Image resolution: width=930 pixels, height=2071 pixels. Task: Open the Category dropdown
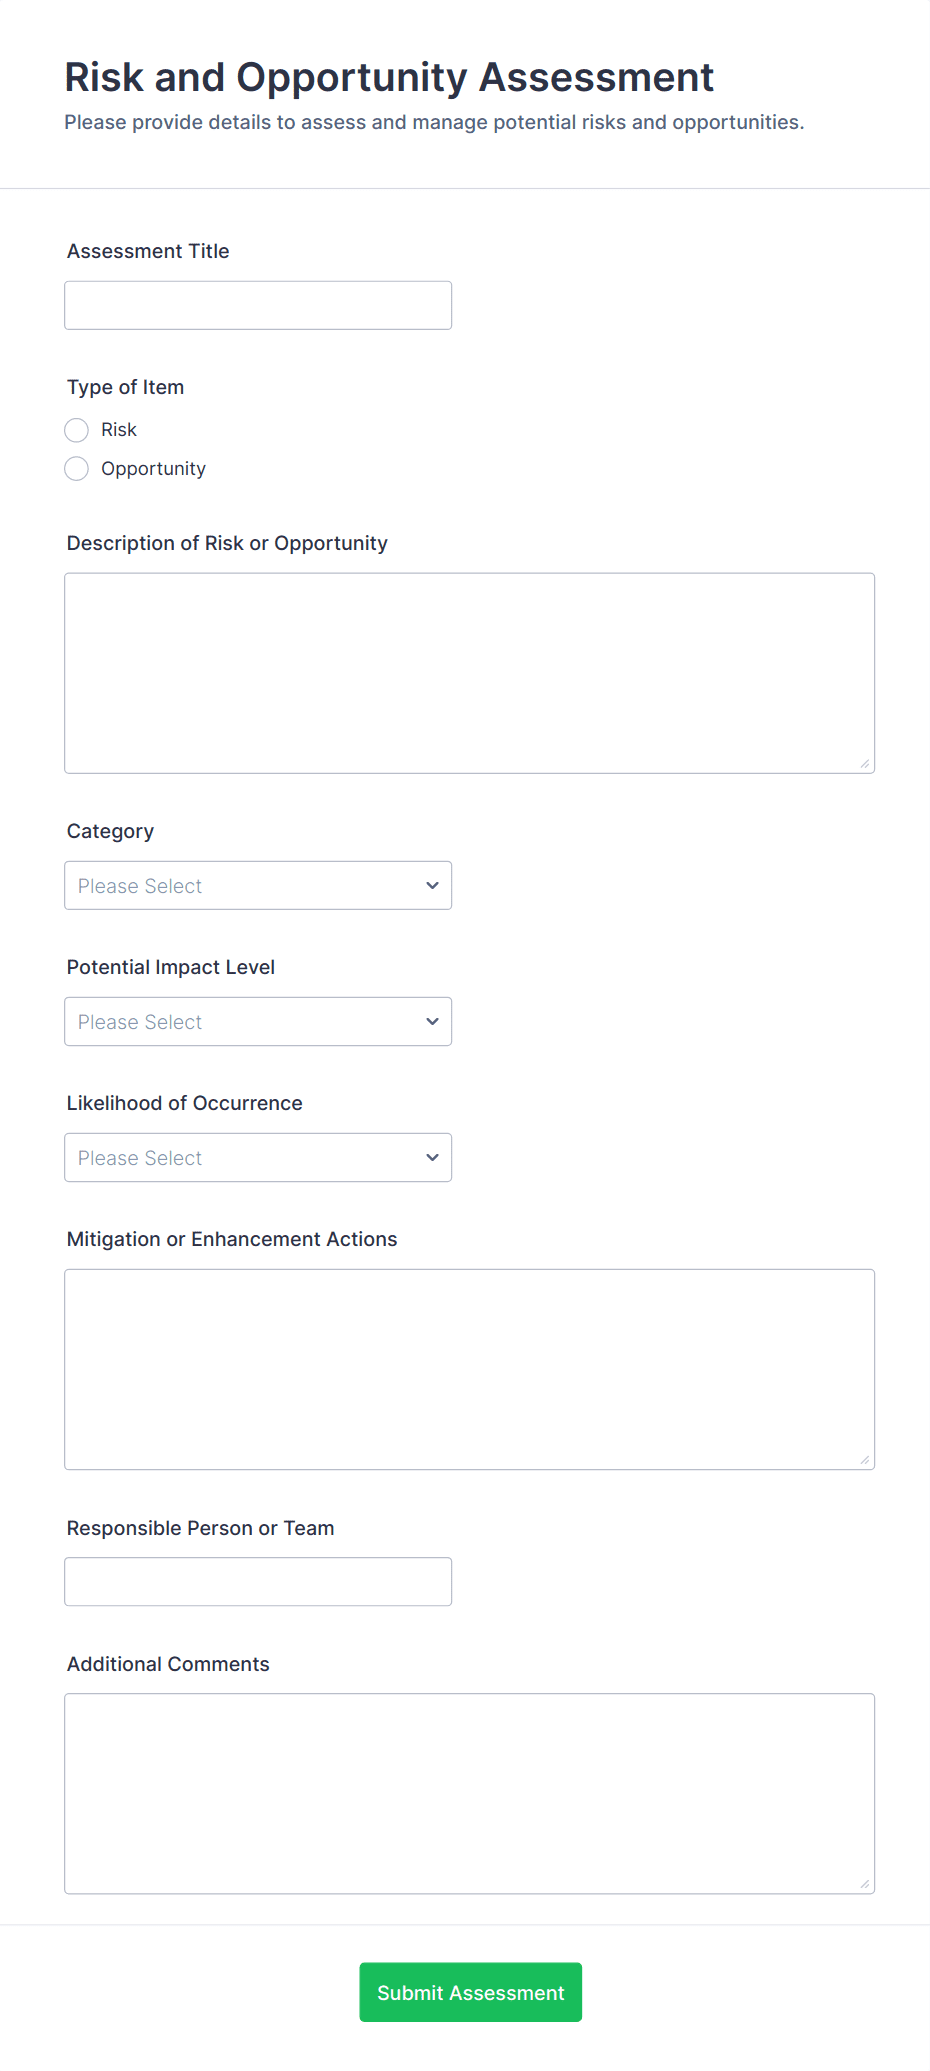tap(257, 886)
